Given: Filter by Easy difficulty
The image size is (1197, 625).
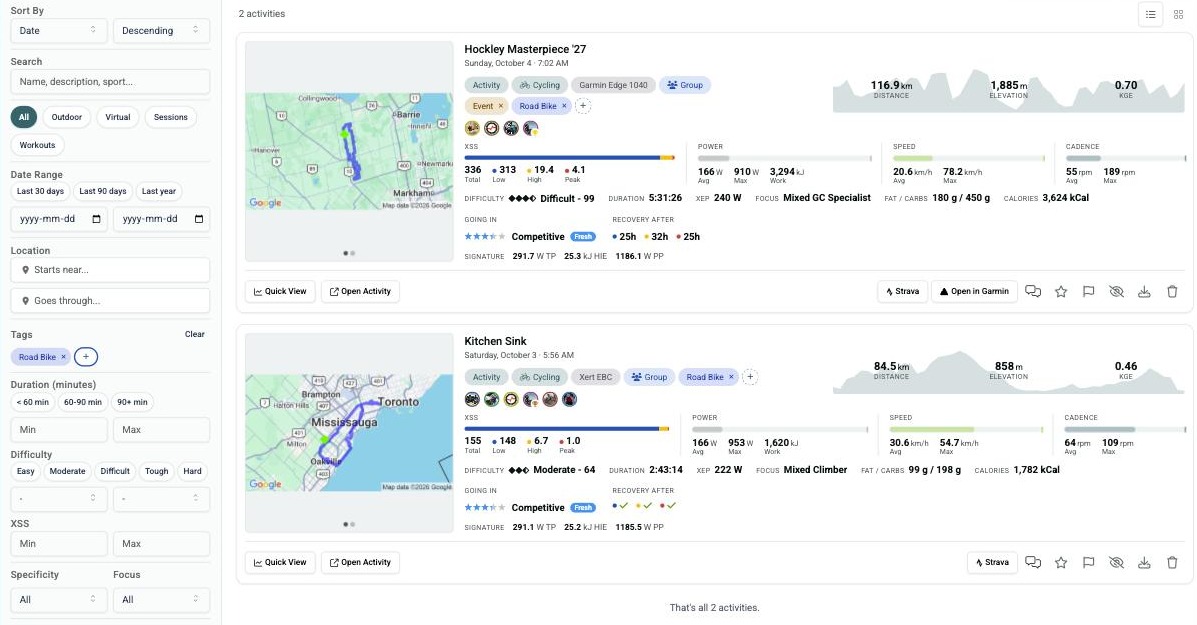Looking at the screenshot, I should point(25,472).
